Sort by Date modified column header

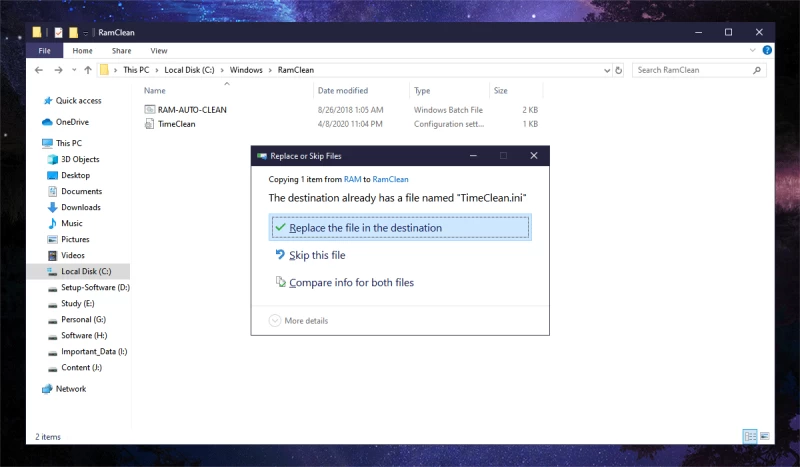(343, 90)
